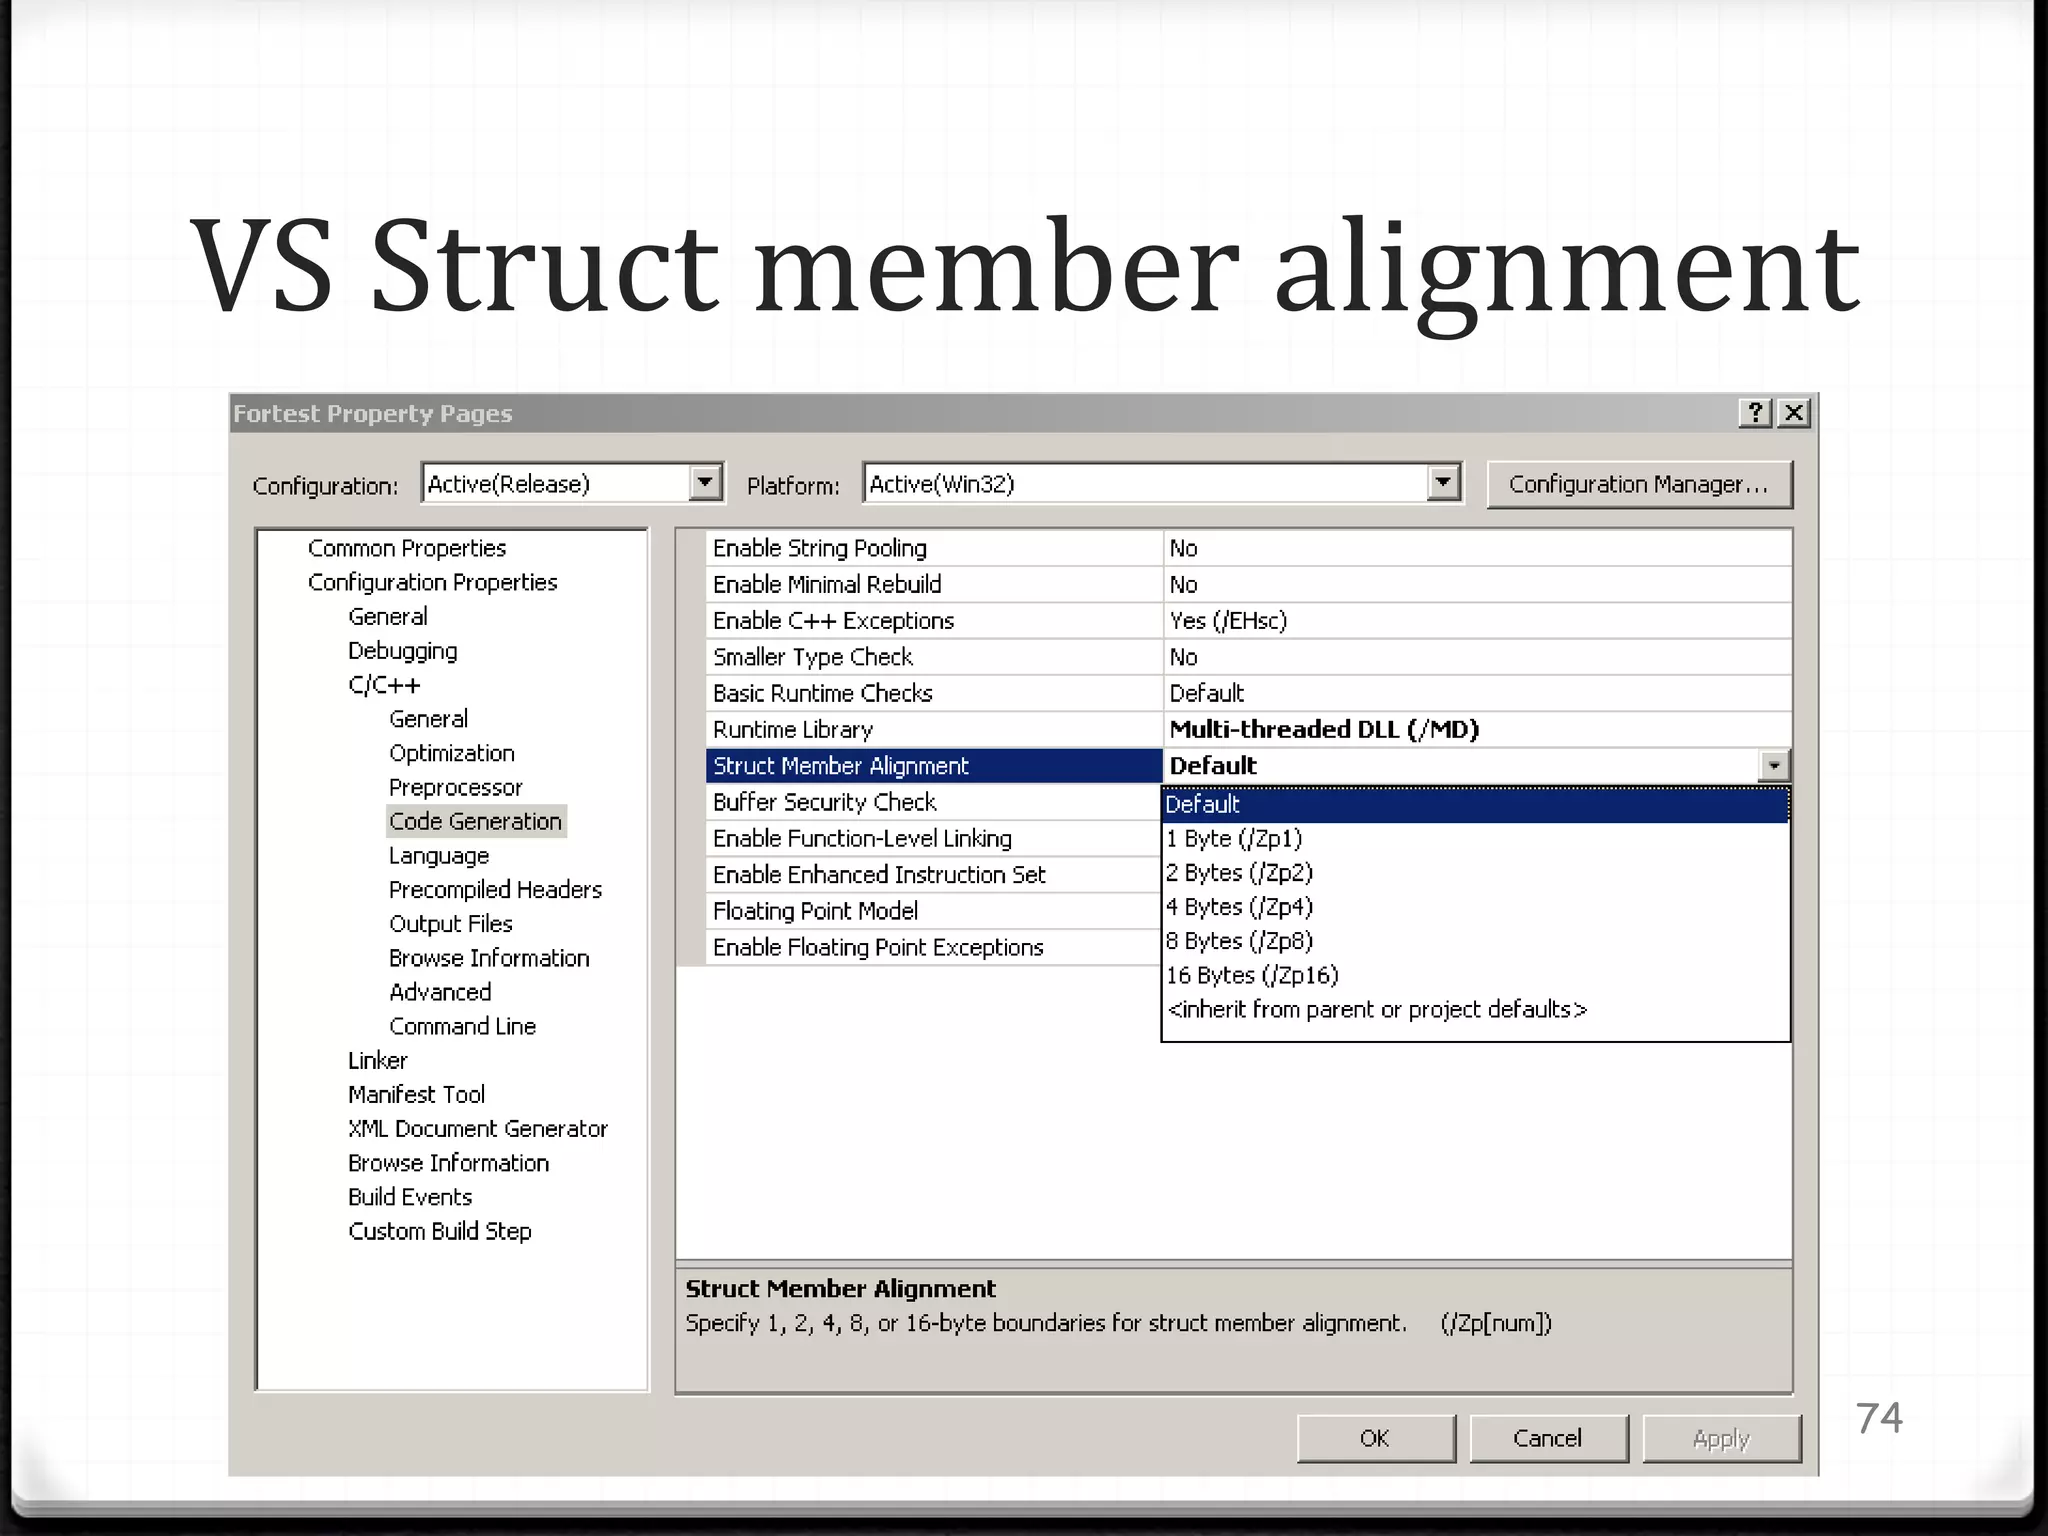Select Default in the alignment list
The width and height of the screenshot is (2048, 1536).
(1475, 804)
